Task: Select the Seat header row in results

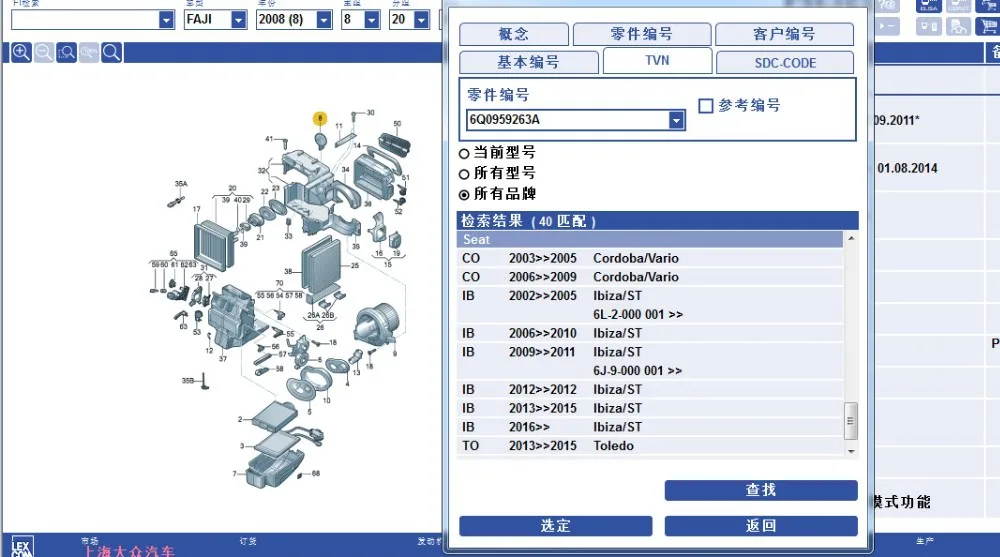Action: [650, 239]
